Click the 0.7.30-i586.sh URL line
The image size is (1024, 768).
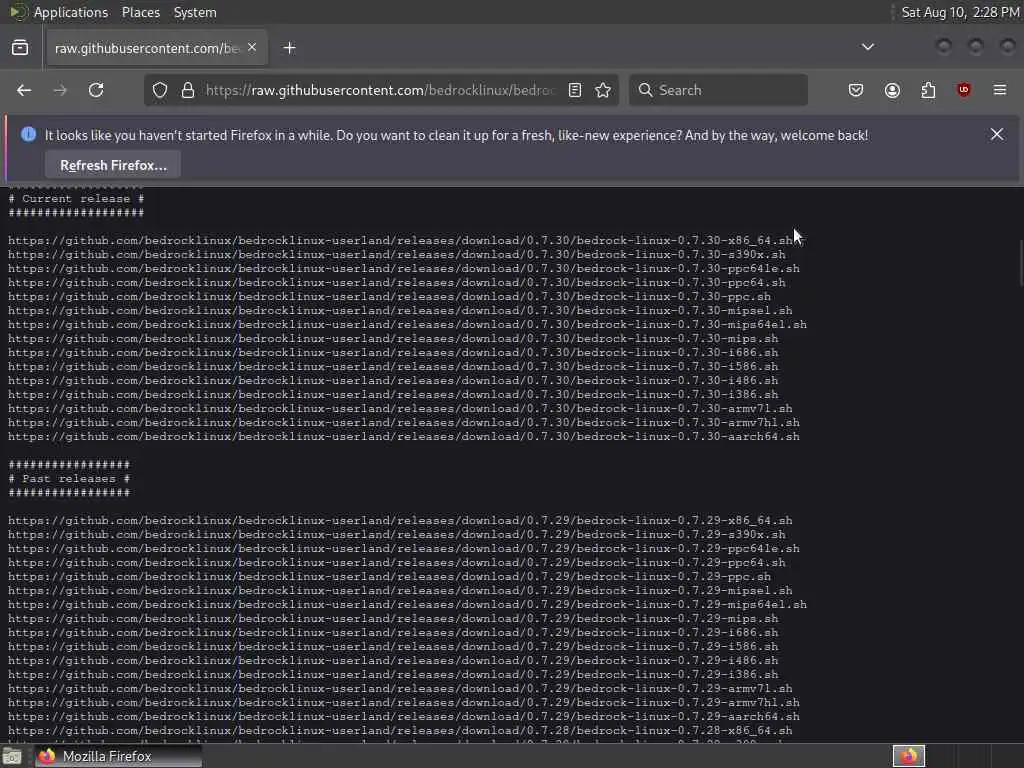393,366
